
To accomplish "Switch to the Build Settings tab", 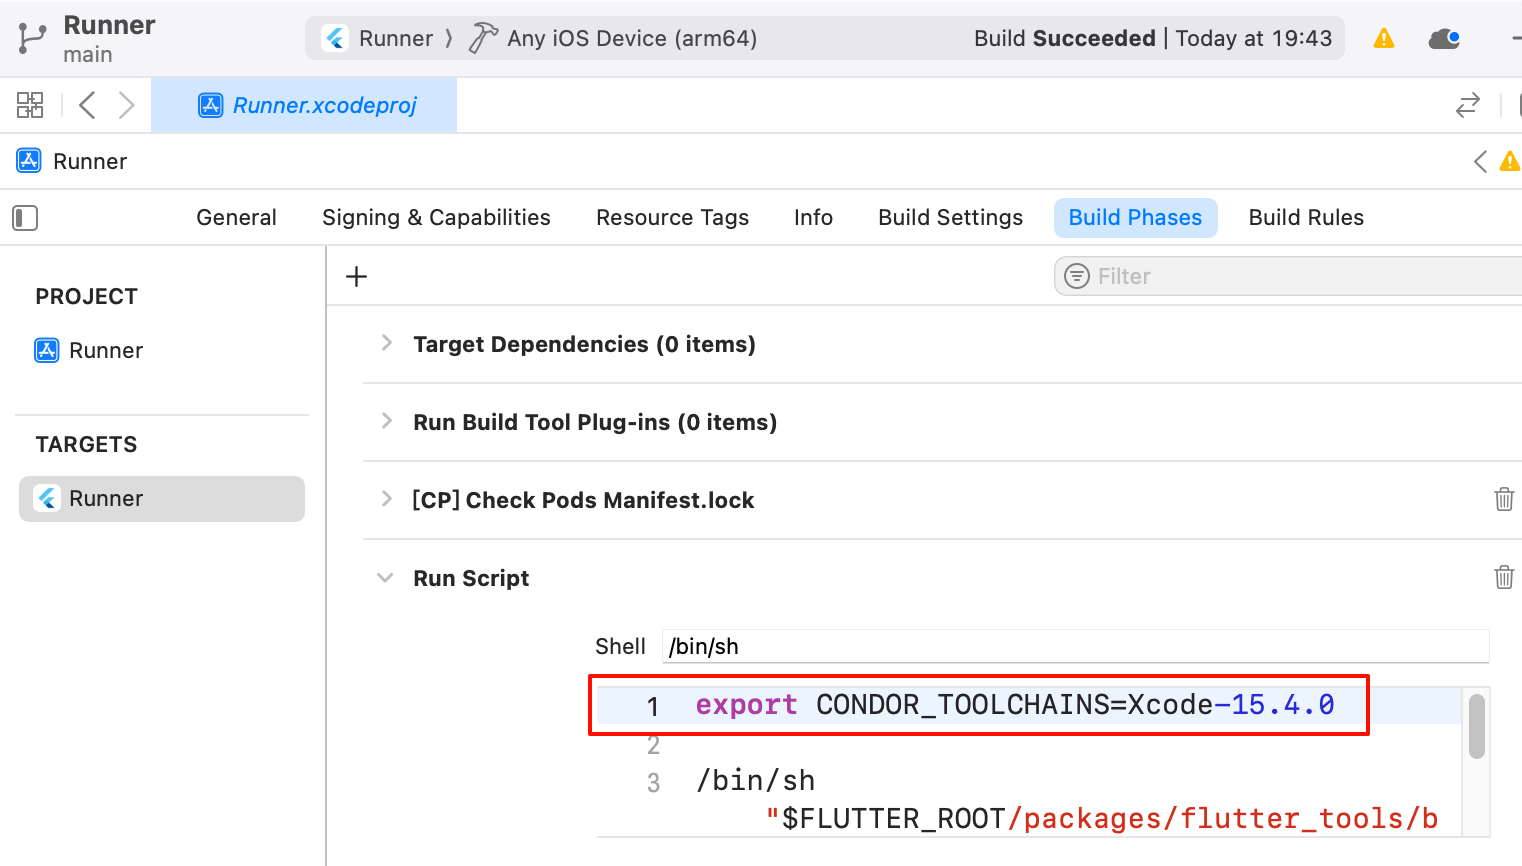I will tap(950, 218).
